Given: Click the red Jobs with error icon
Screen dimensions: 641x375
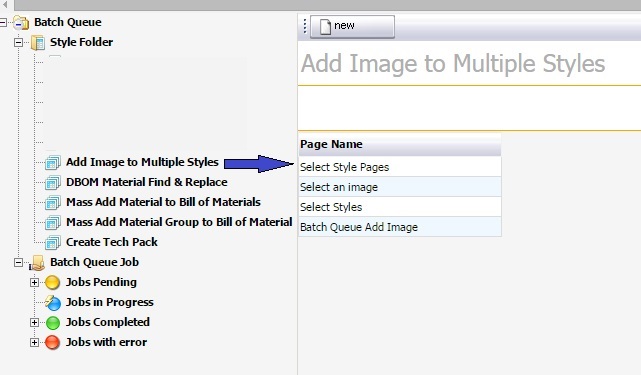Looking at the screenshot, I should (x=52, y=342).
